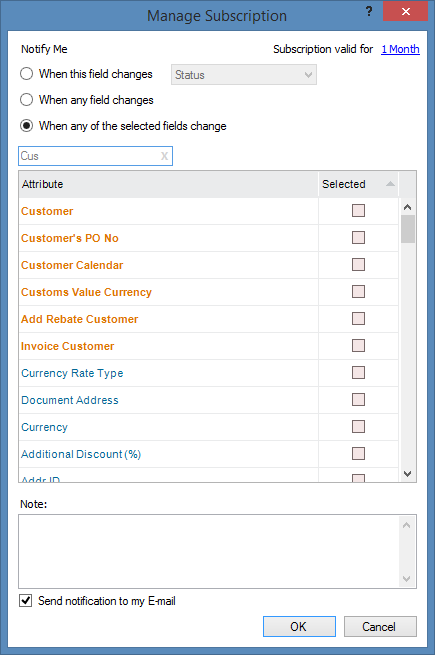Image resolution: width=435 pixels, height=655 pixels.
Task: Click the scroll up arrow of attribute list
Action: click(x=408, y=207)
